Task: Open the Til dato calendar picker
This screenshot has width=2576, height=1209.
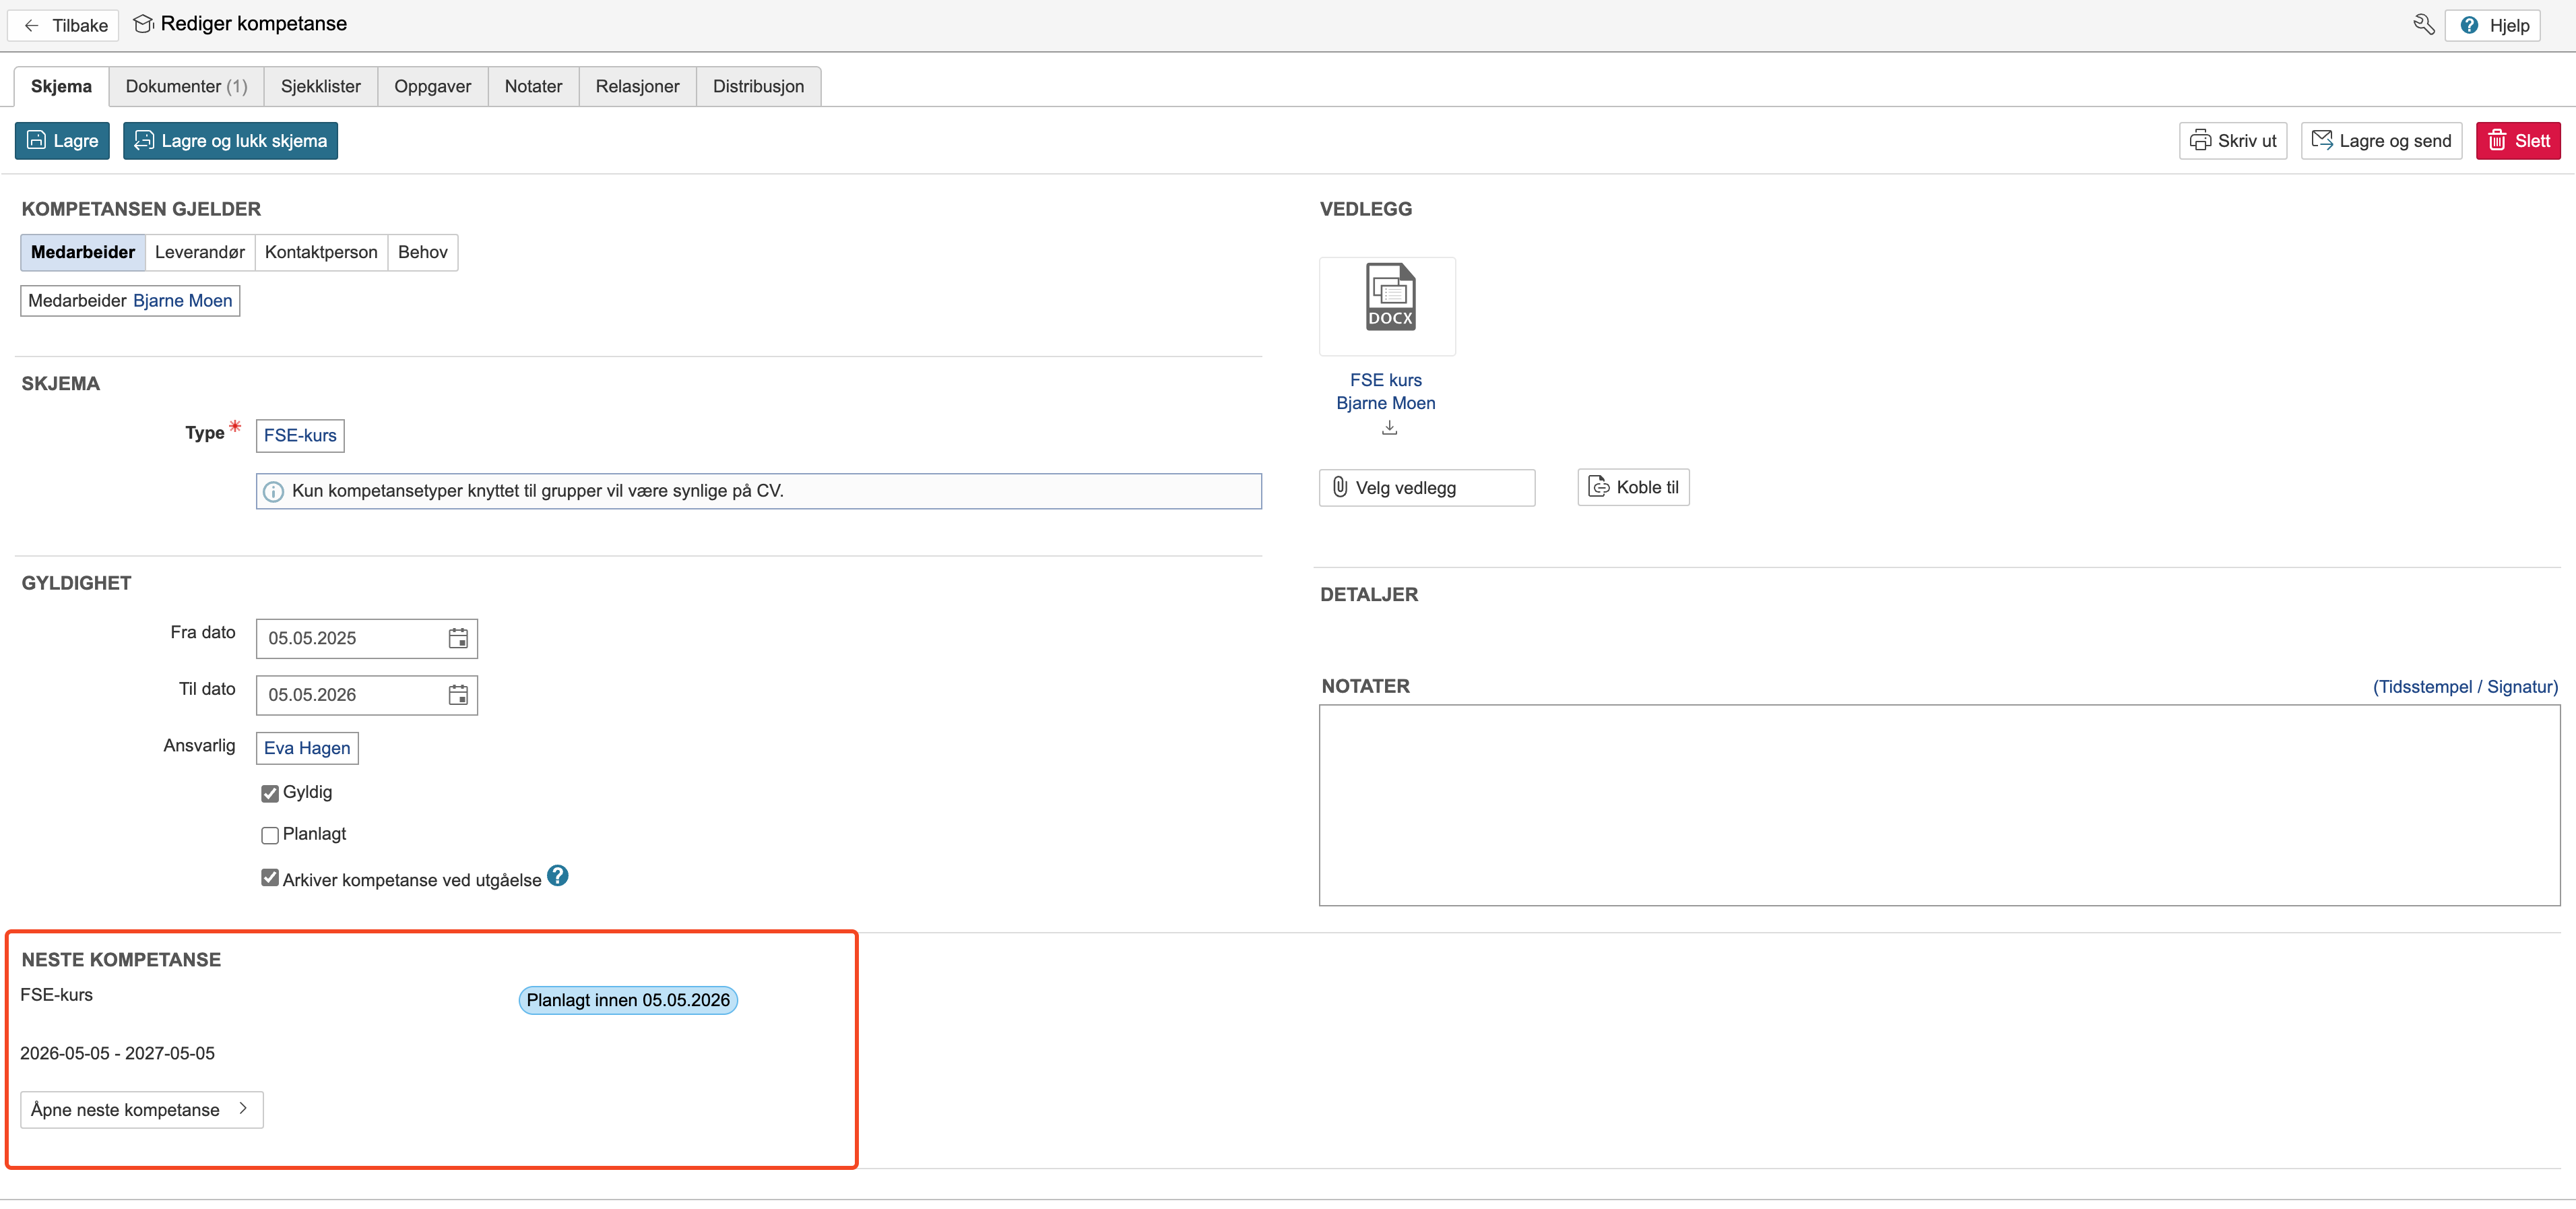Action: click(458, 695)
